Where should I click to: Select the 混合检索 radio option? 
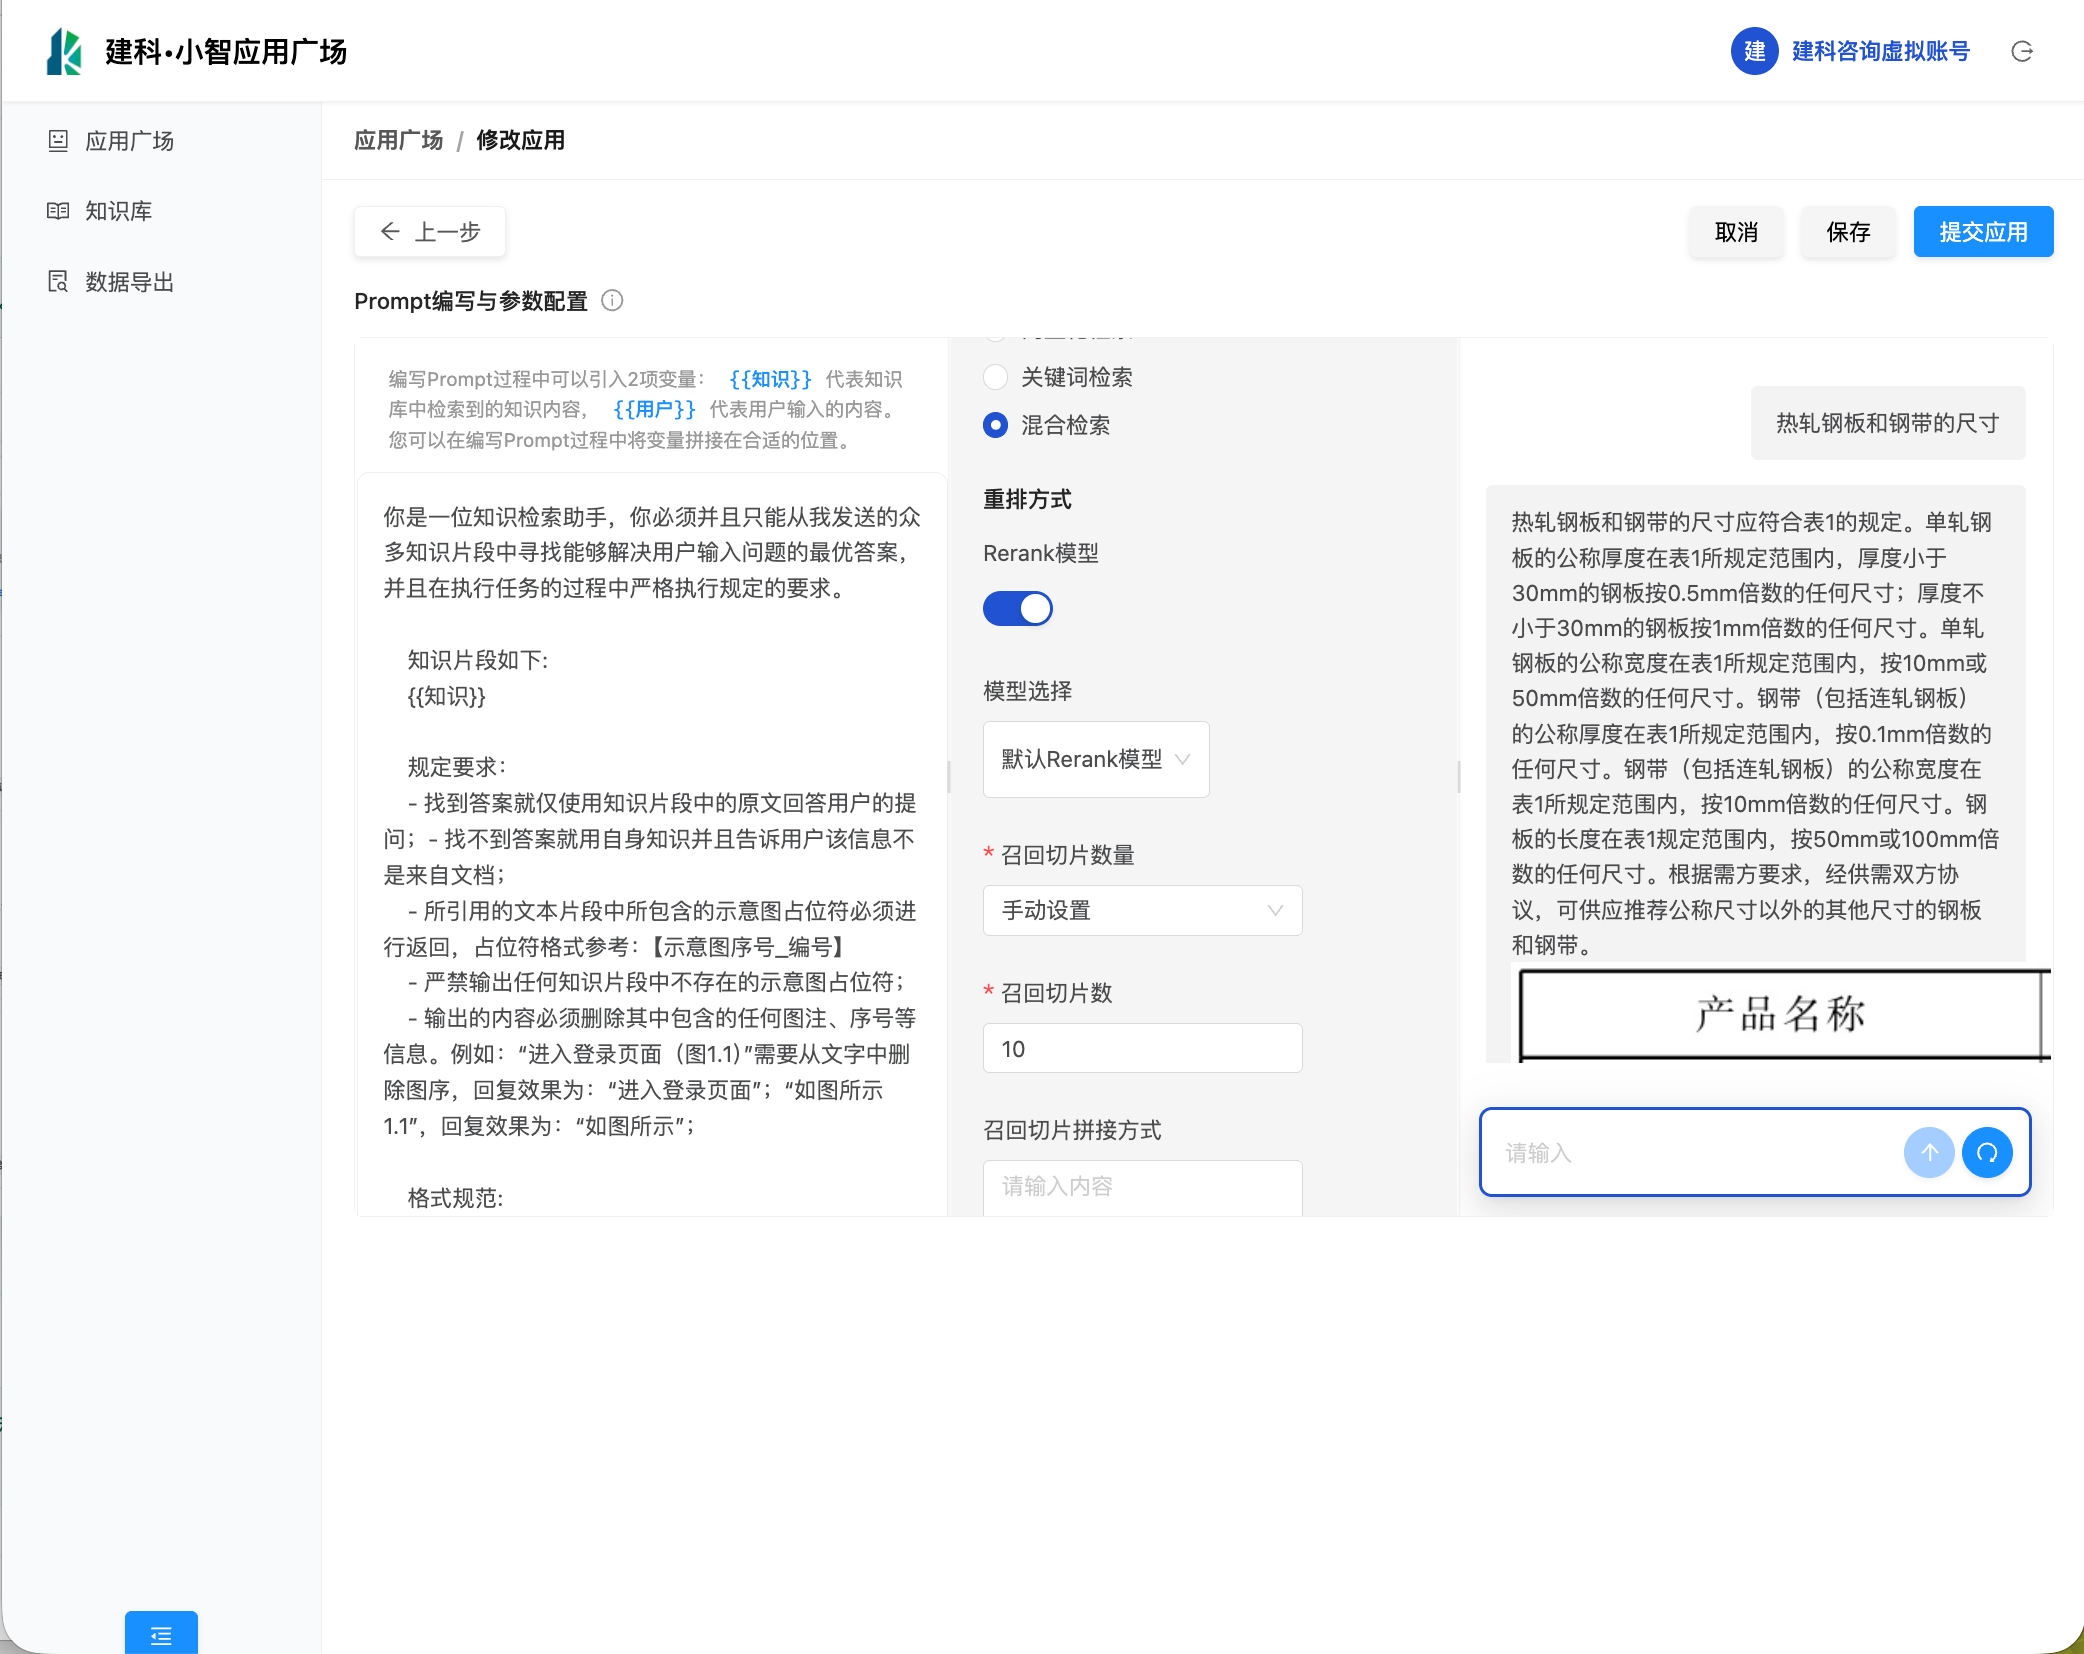tap(995, 425)
